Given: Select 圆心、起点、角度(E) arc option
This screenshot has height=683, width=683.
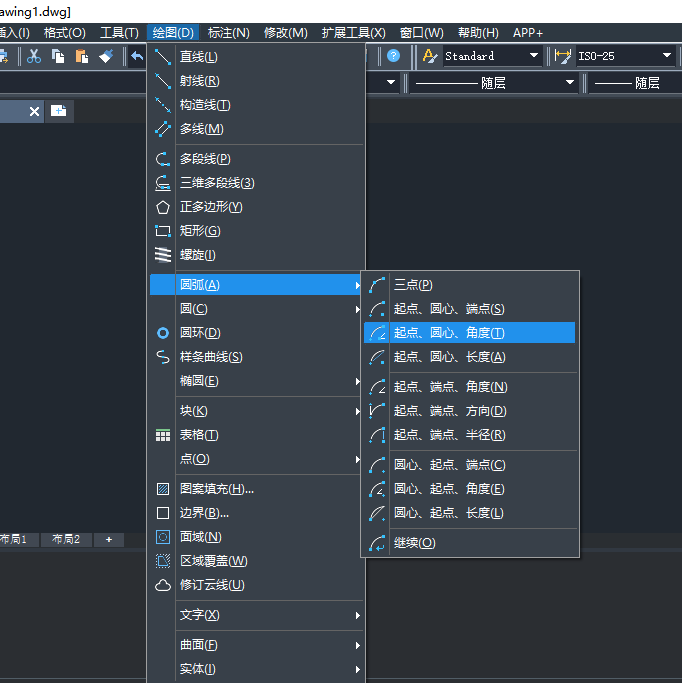Looking at the screenshot, I should click(470, 489).
